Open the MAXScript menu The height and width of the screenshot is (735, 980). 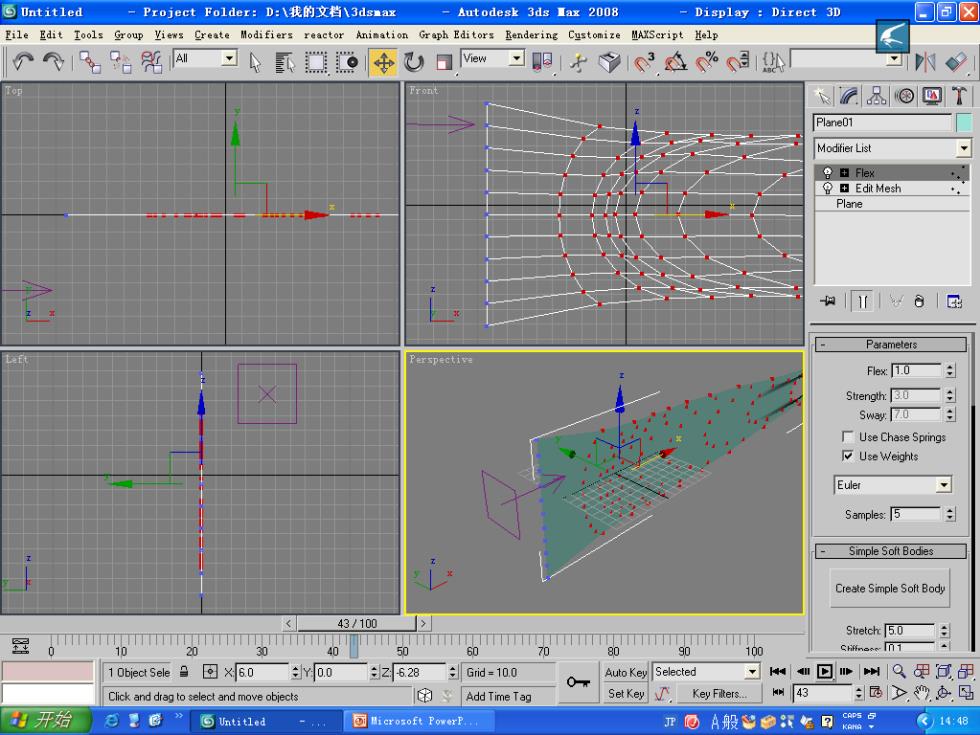657,35
